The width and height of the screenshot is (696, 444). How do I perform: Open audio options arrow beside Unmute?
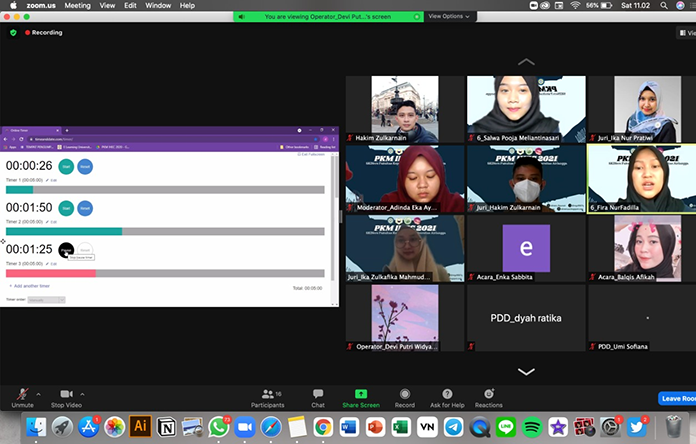(x=40, y=393)
